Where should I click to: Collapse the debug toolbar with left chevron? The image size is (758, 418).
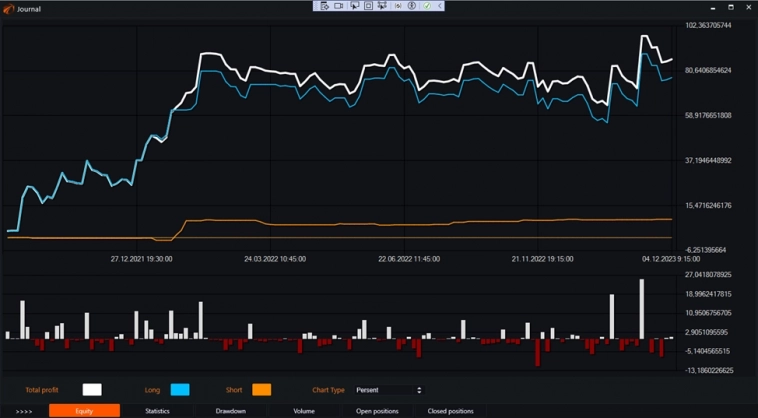tap(440, 6)
